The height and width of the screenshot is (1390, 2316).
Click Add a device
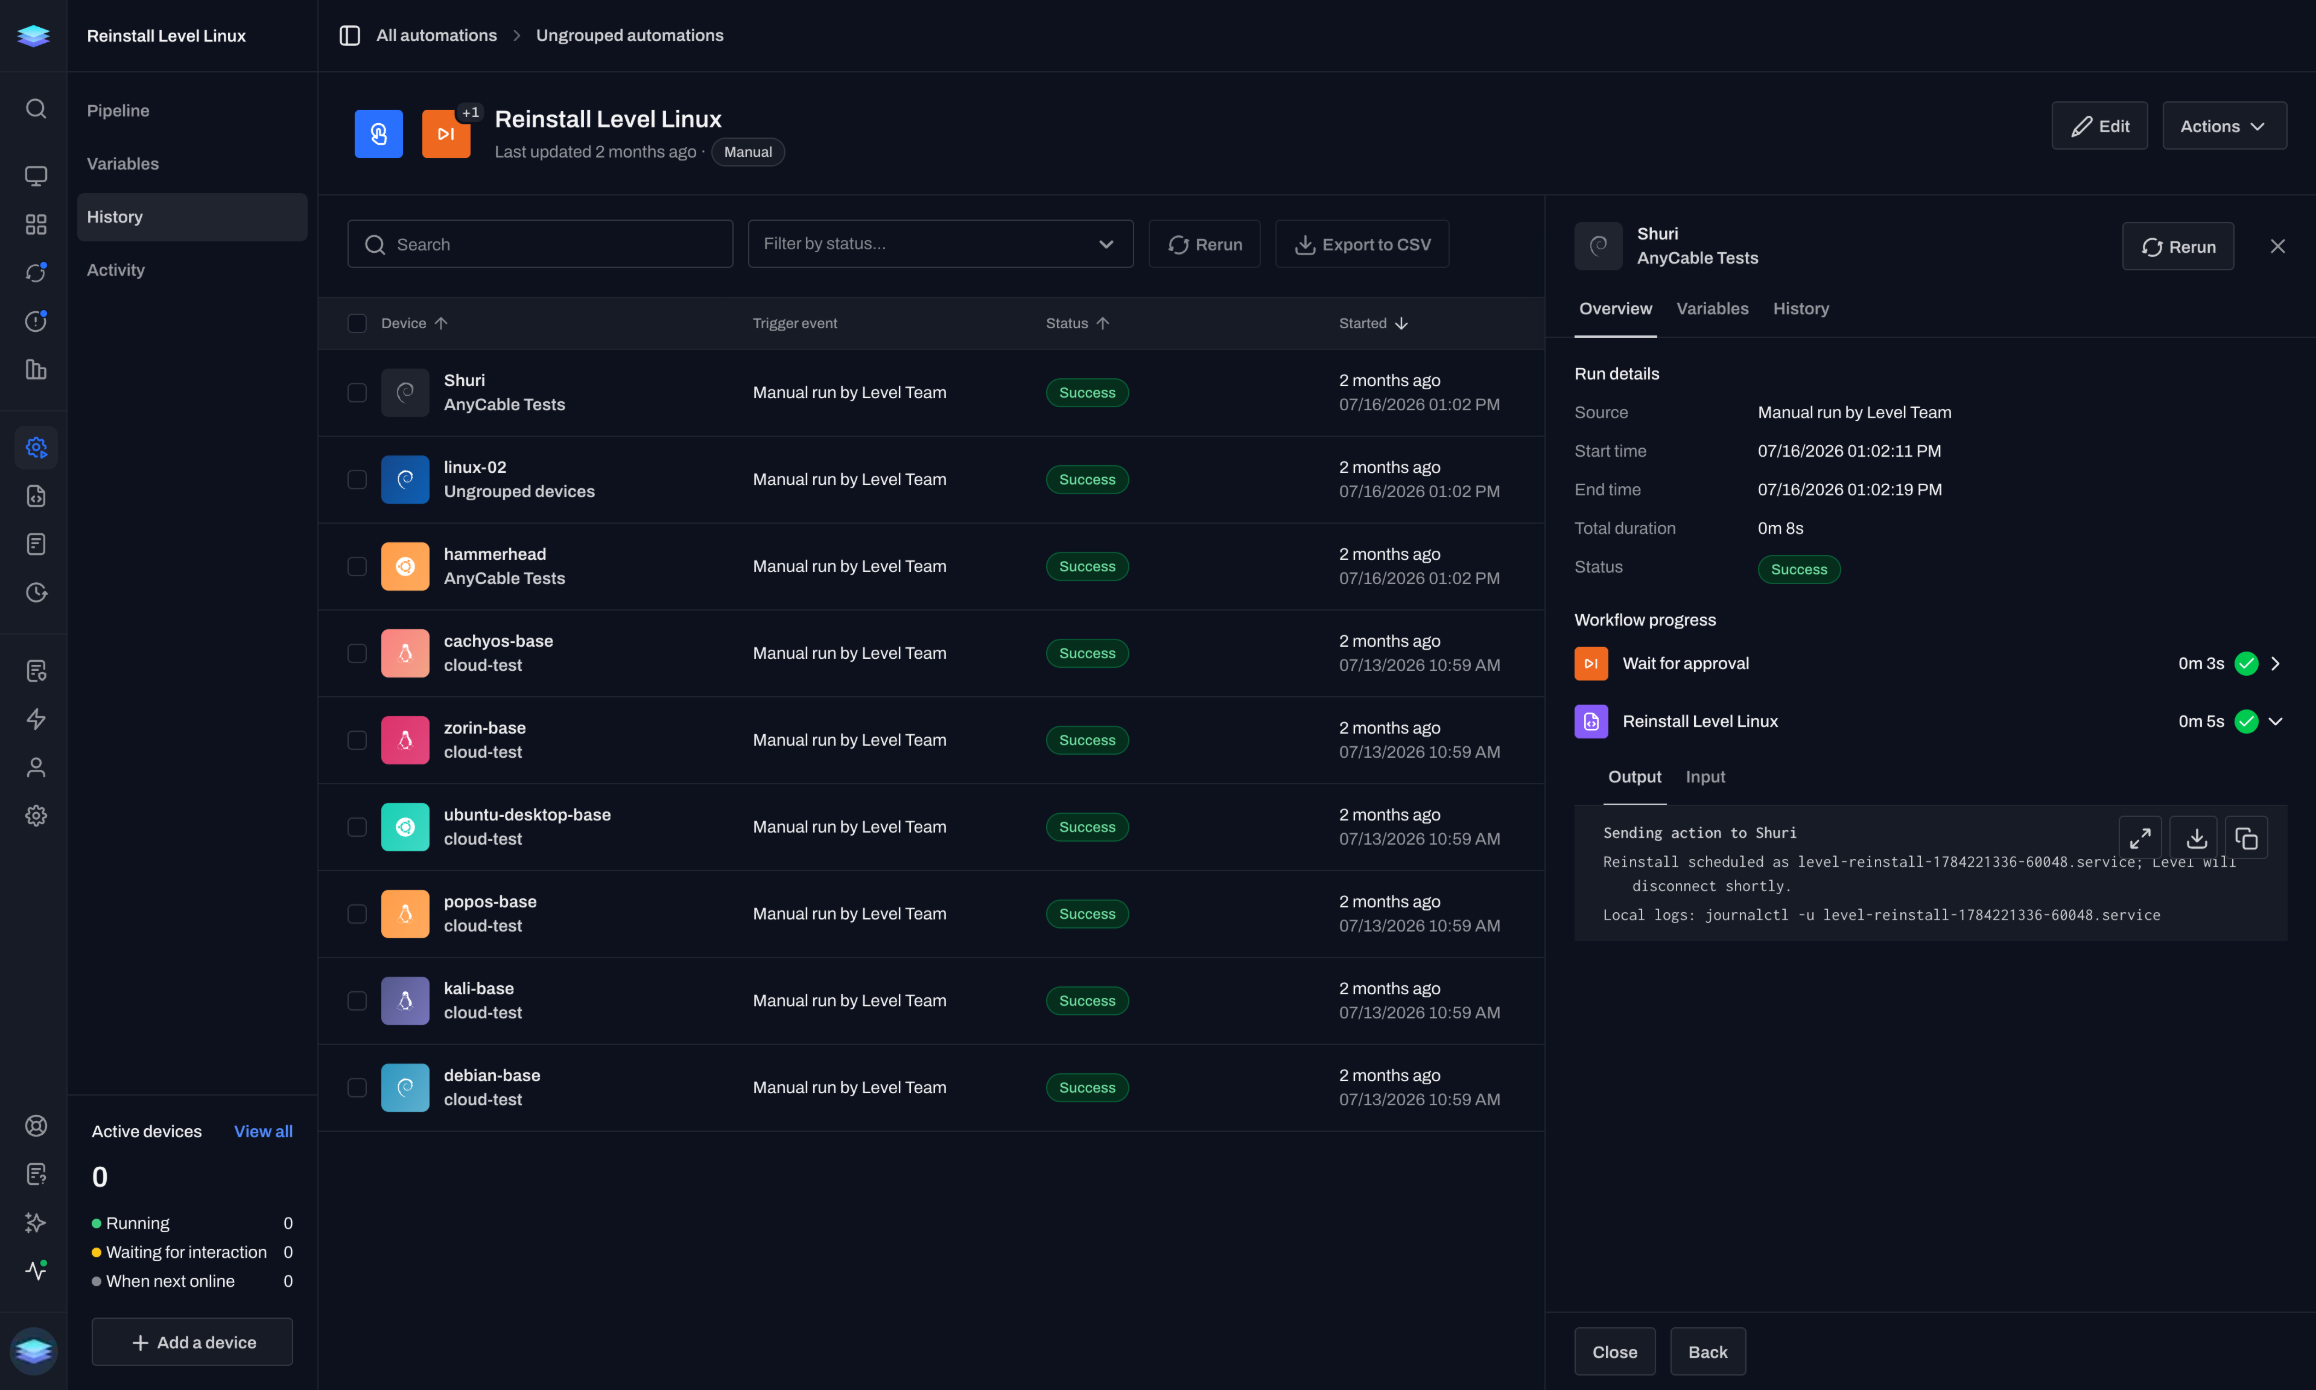pyautogui.click(x=192, y=1342)
